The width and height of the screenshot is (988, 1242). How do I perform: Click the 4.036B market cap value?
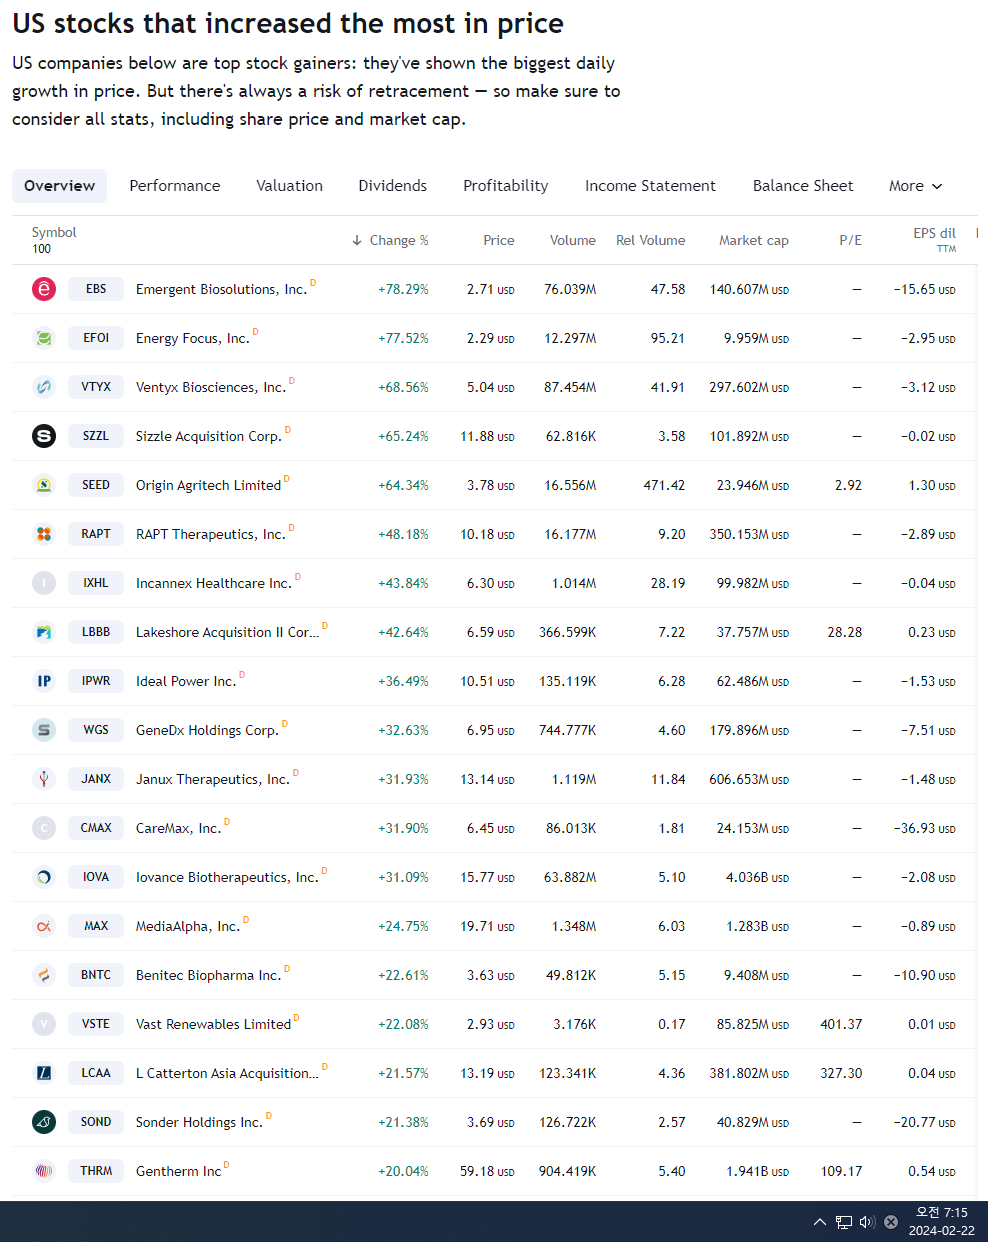[x=757, y=877]
